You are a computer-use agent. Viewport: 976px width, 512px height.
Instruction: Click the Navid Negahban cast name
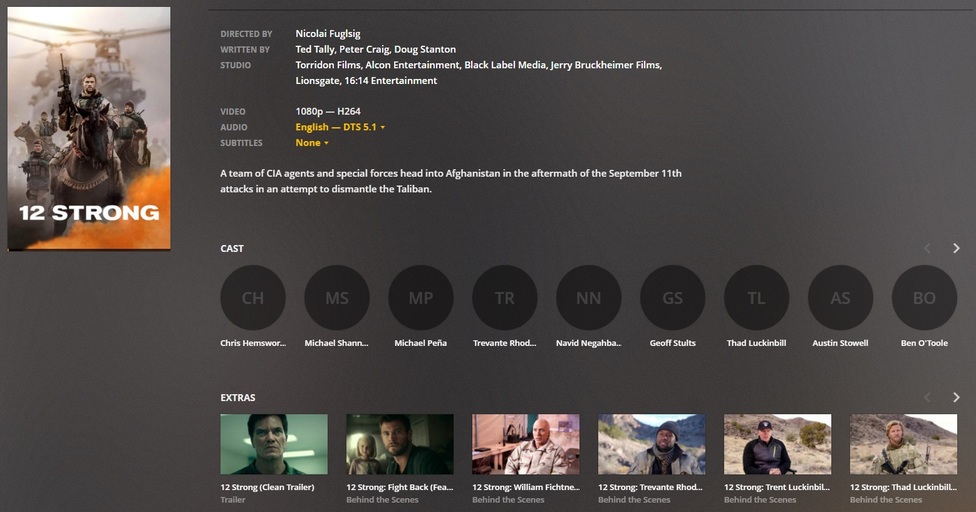(589, 343)
